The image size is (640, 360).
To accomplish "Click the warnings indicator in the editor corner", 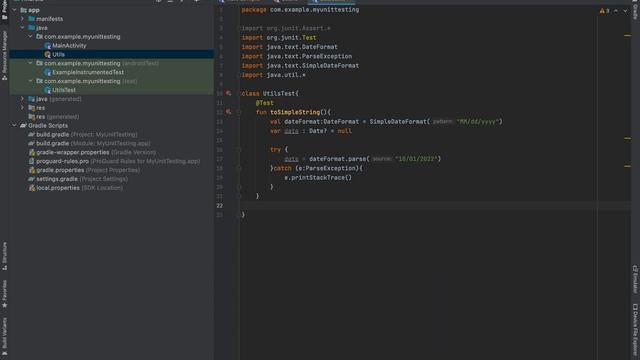I will point(604,11).
